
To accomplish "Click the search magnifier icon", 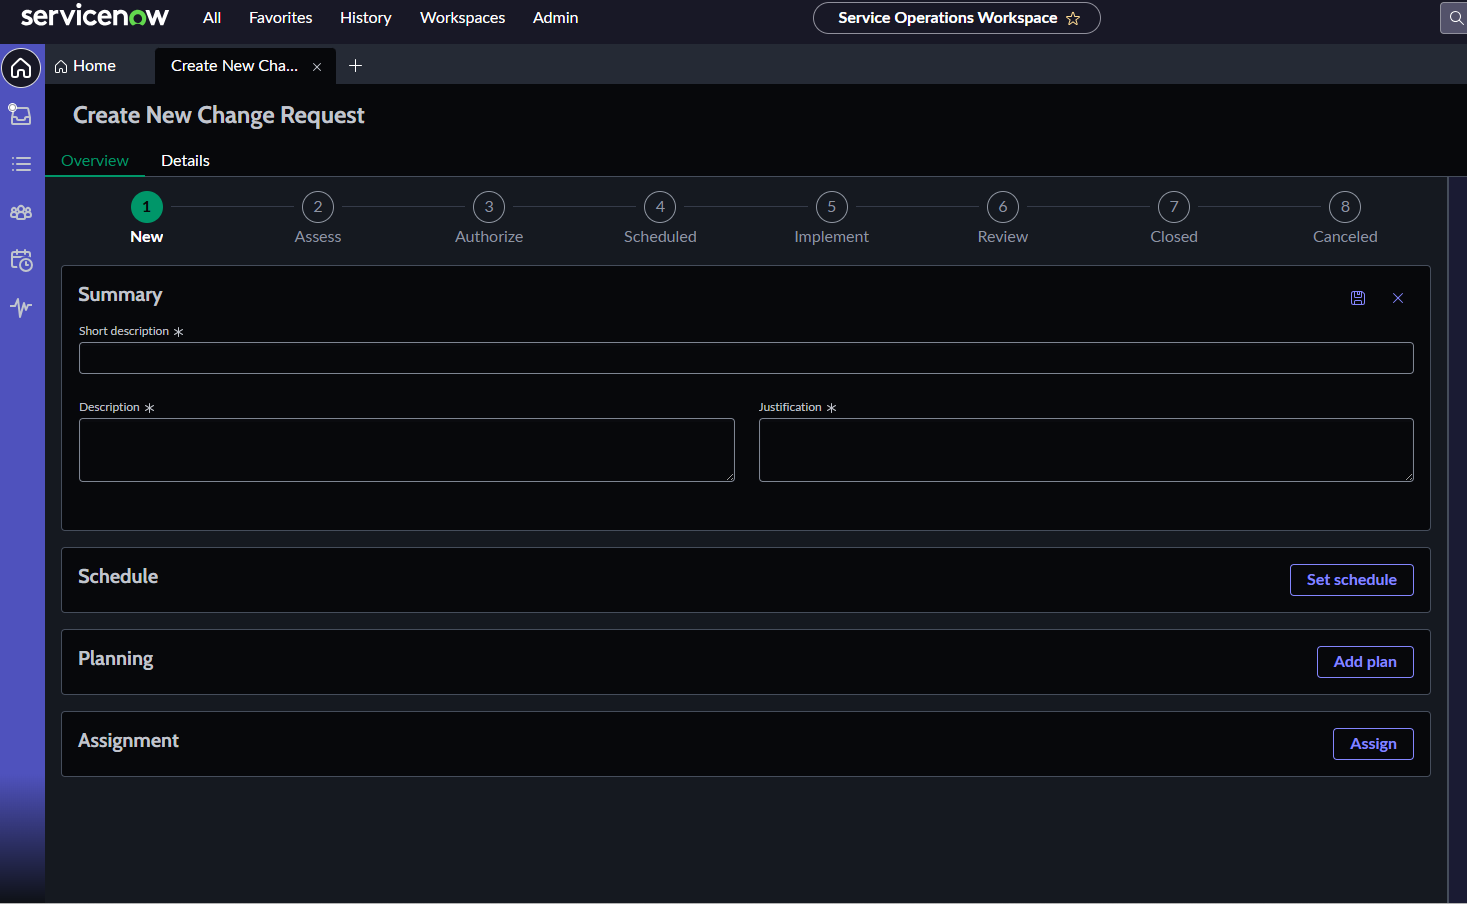I will [1456, 18].
